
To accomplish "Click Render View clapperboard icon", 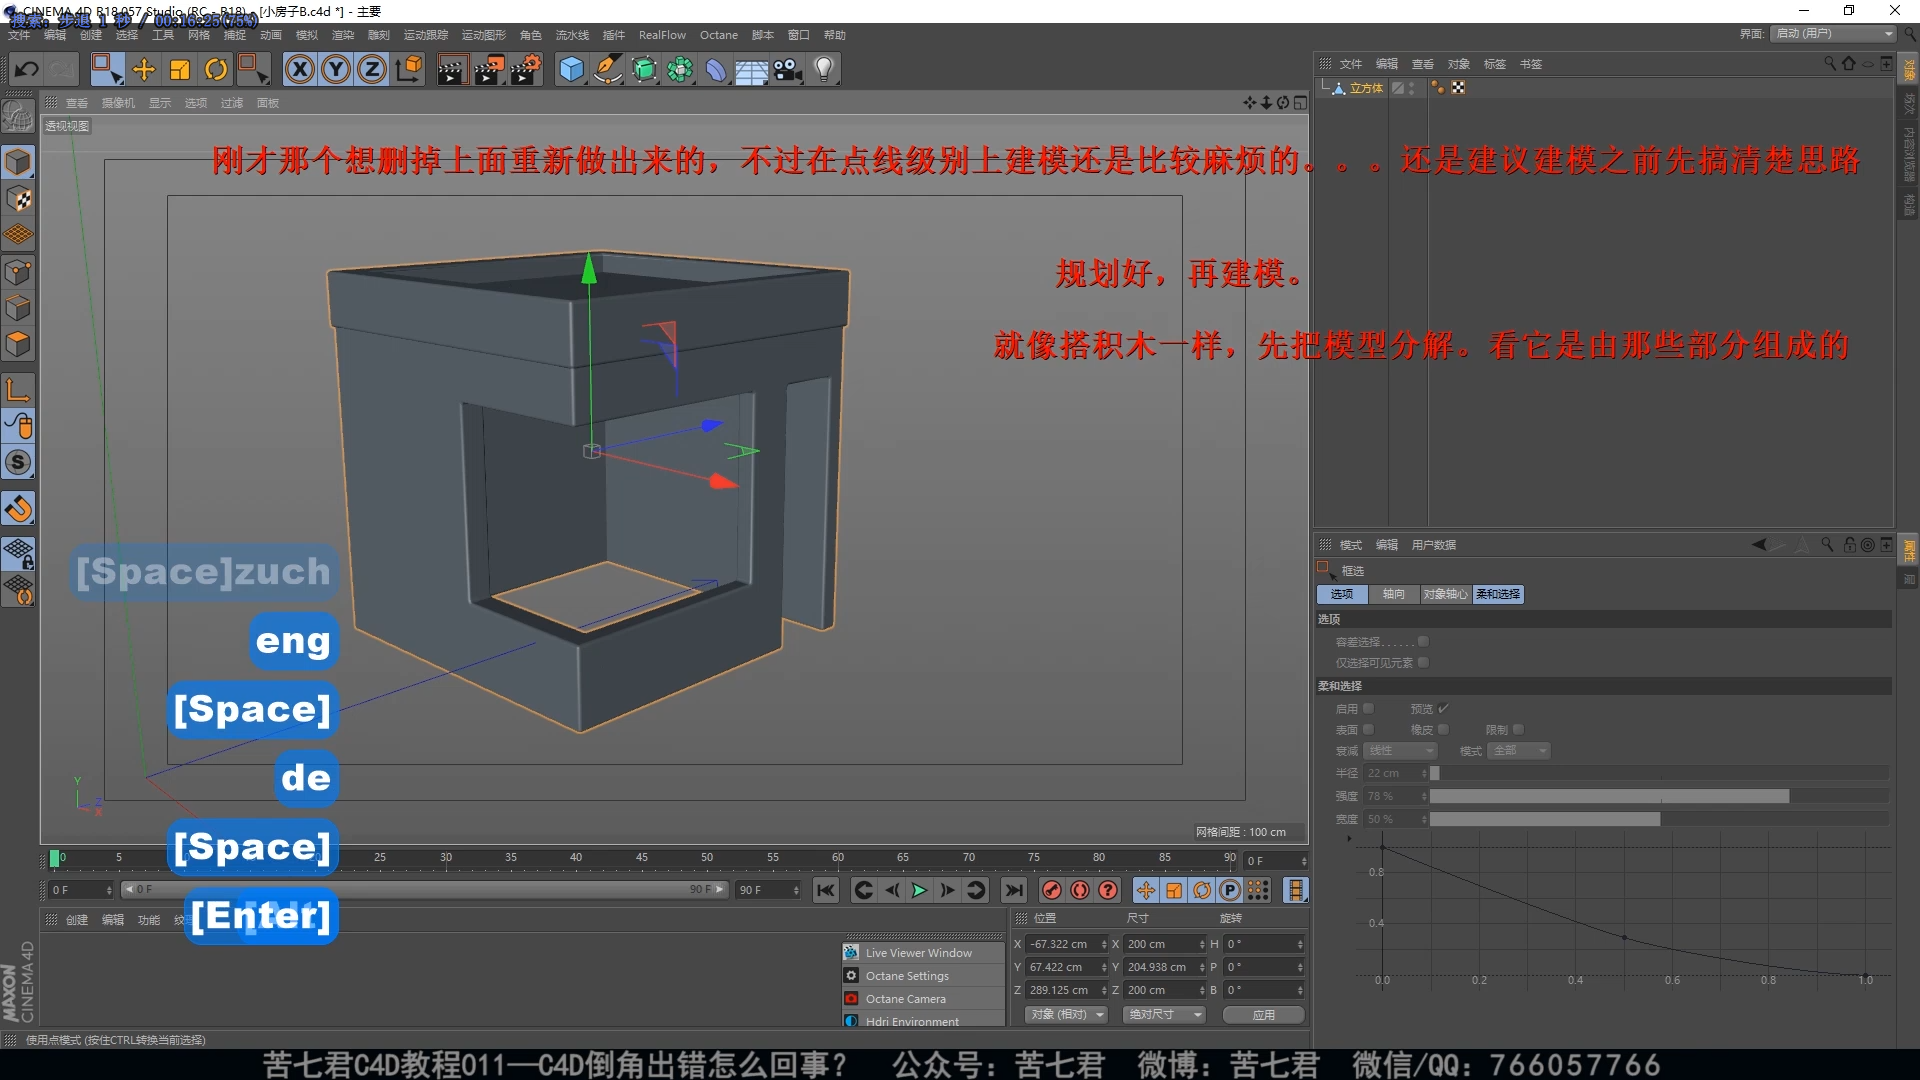I will tap(452, 69).
